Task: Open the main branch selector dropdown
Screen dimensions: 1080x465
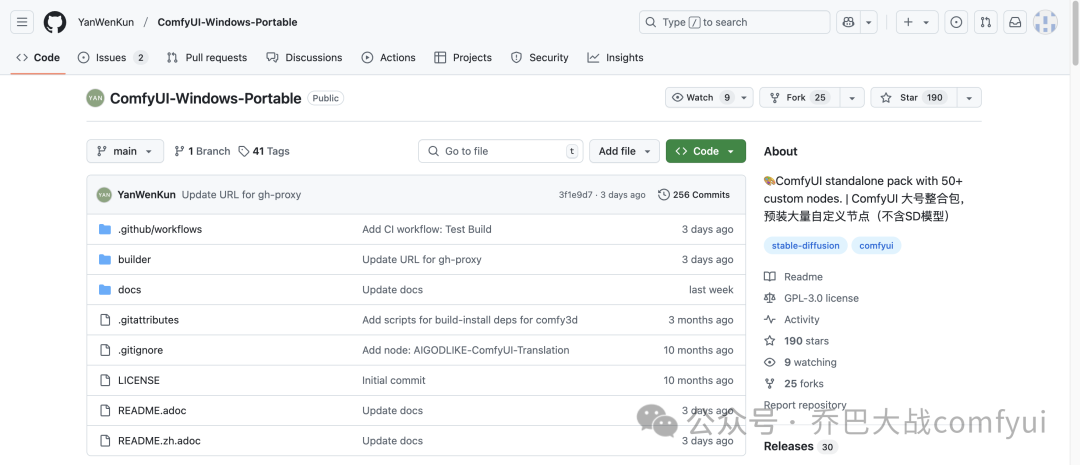Action: (x=125, y=151)
